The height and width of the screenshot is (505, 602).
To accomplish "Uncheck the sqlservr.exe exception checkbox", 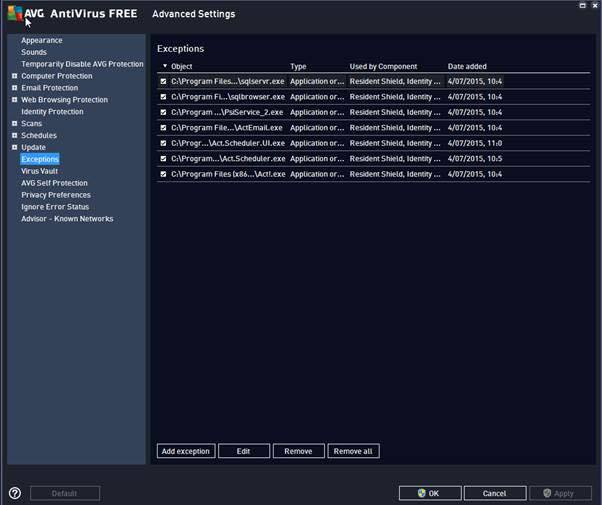I will pyautogui.click(x=164, y=81).
